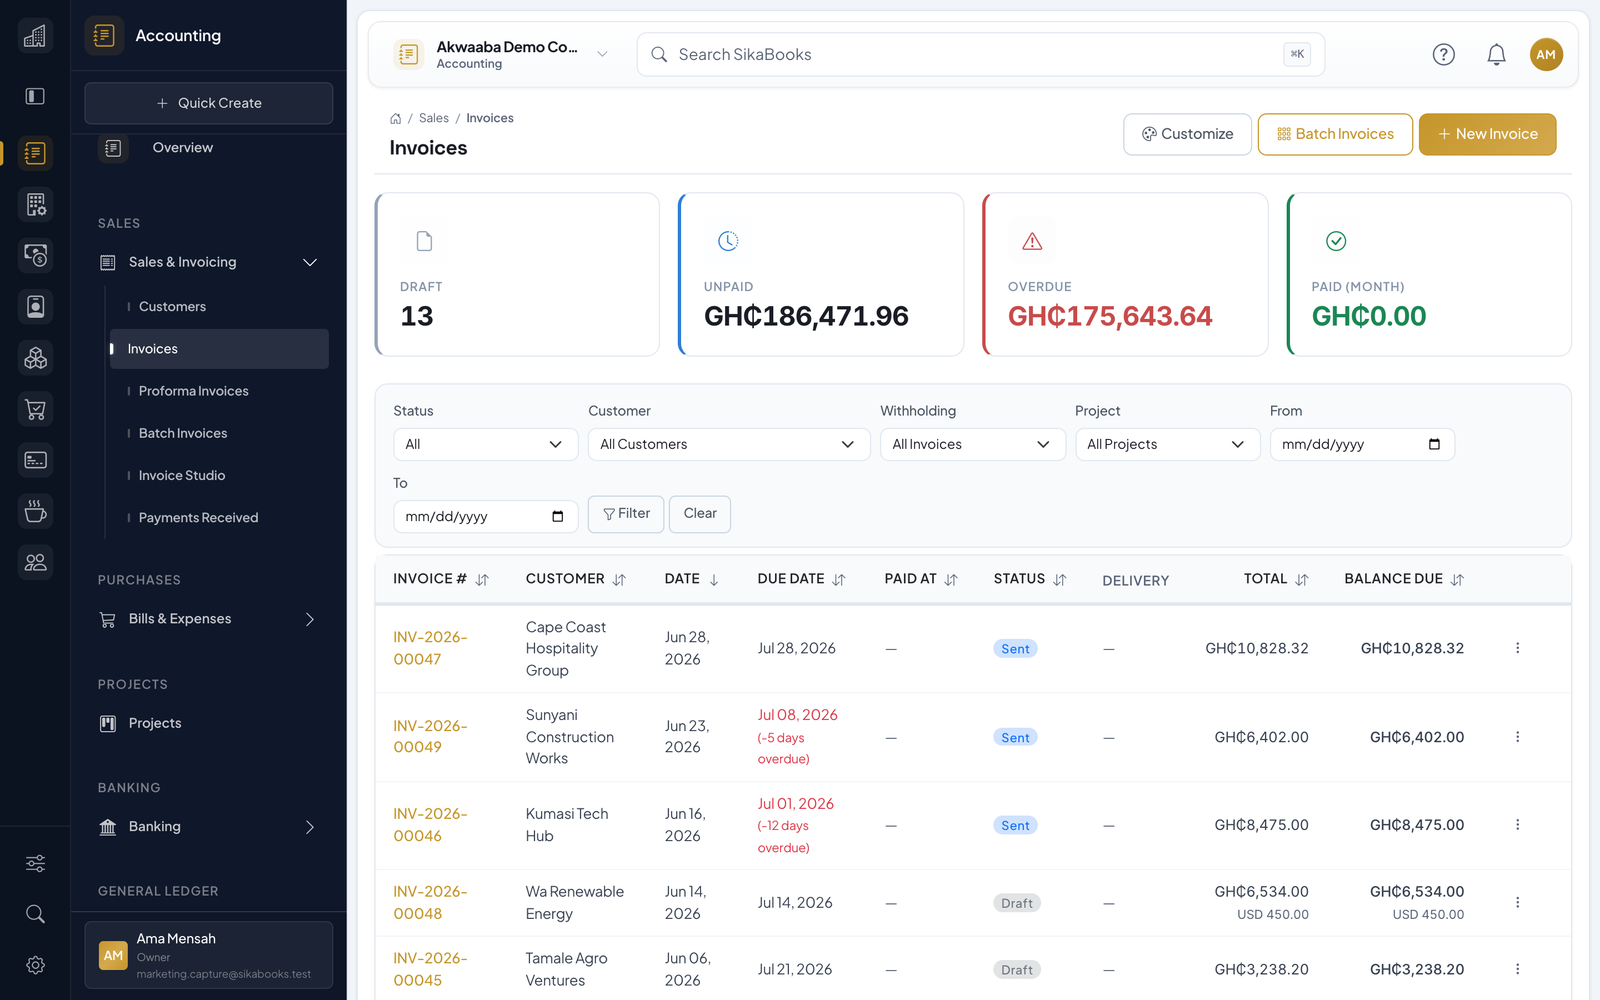Click the Batch Invoices button in header
The width and height of the screenshot is (1600, 1000).
pyautogui.click(x=1335, y=134)
